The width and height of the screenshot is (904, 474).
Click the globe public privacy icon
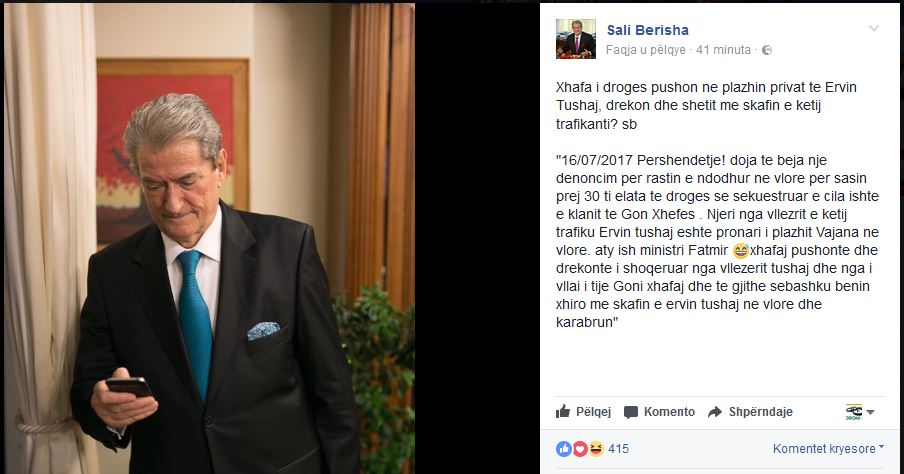[x=767, y=50]
